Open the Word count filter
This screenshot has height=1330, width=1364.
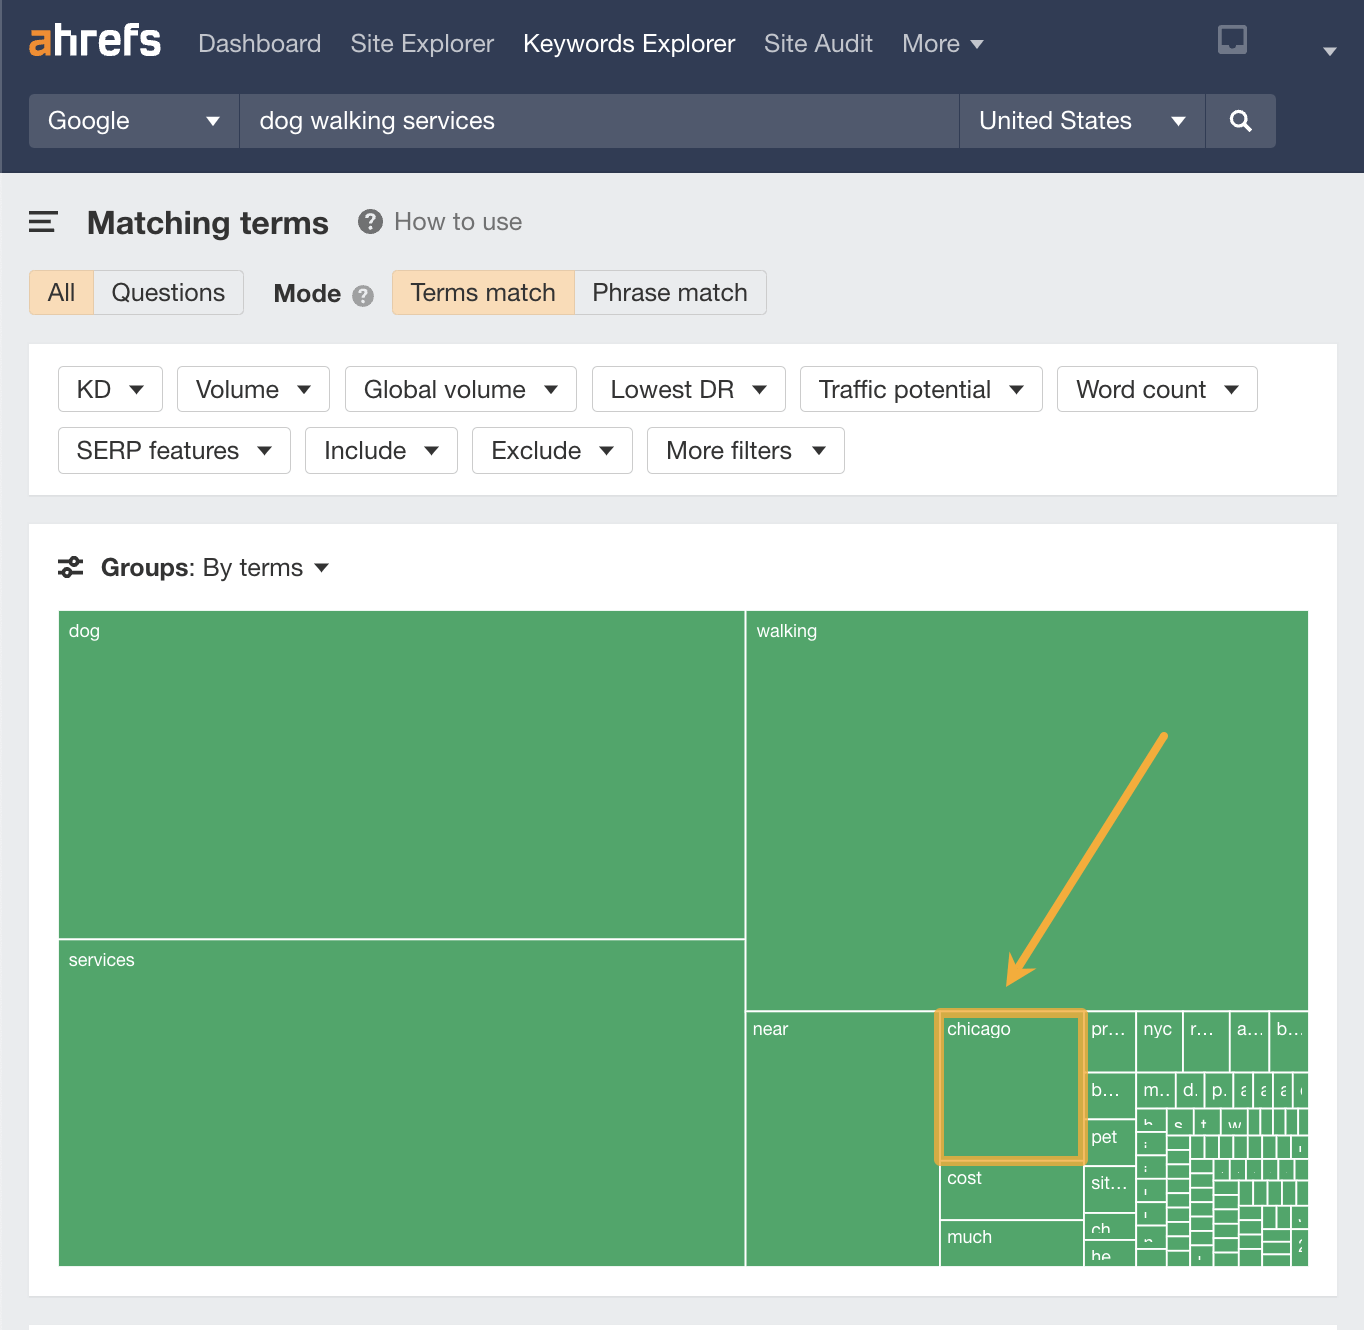[1157, 389]
